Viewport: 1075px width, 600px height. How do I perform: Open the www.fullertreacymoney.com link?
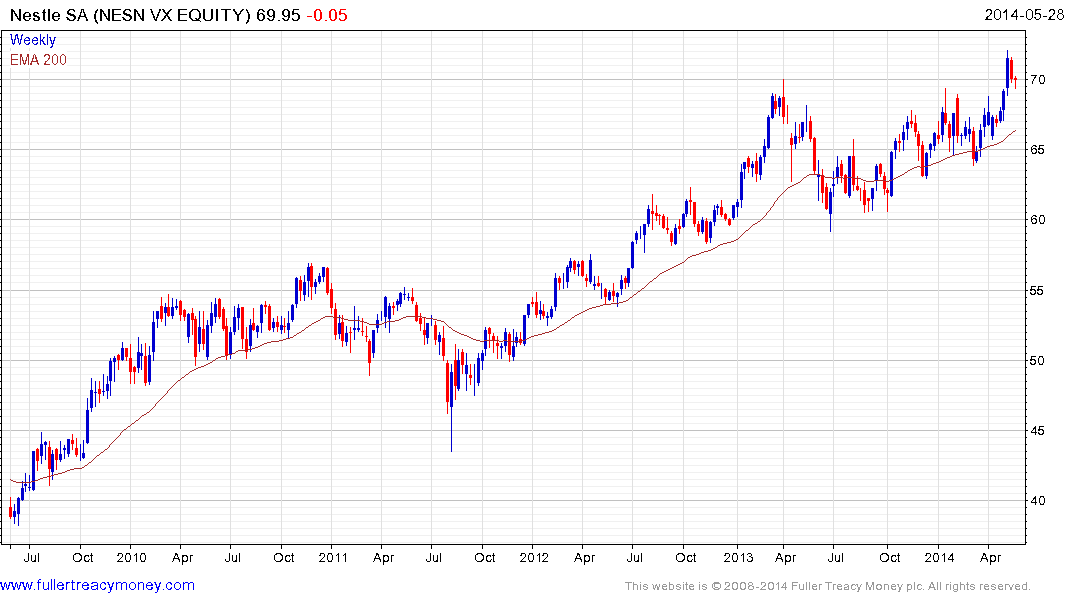tap(97, 585)
